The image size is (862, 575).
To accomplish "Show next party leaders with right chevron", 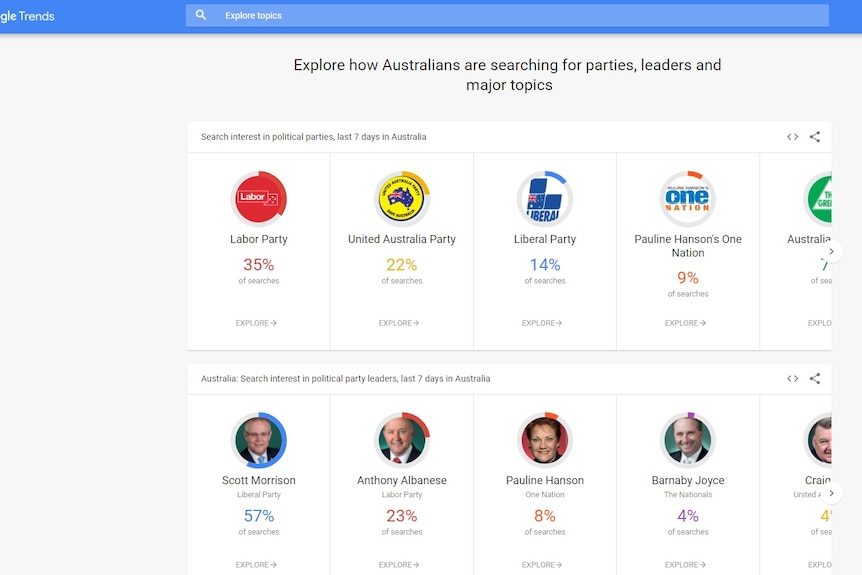I will point(832,493).
